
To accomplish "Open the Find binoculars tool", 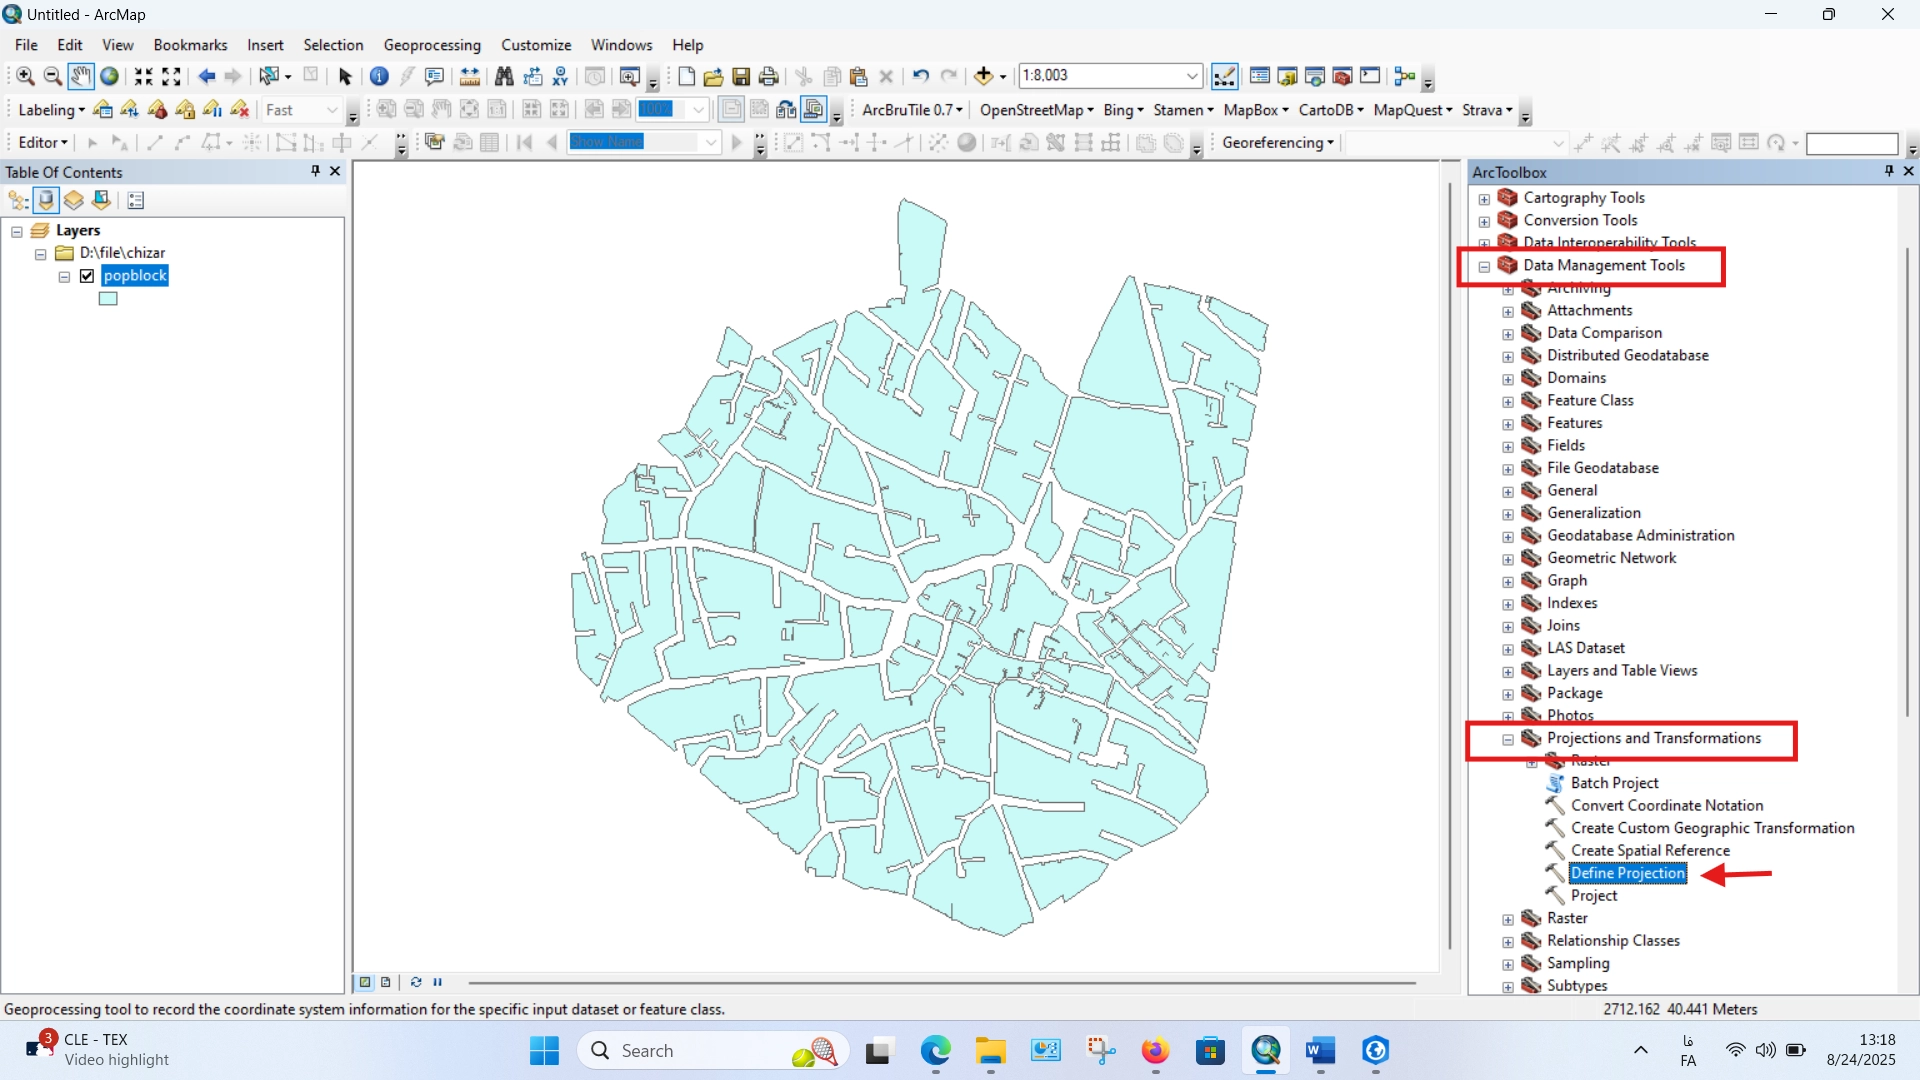I will [504, 76].
